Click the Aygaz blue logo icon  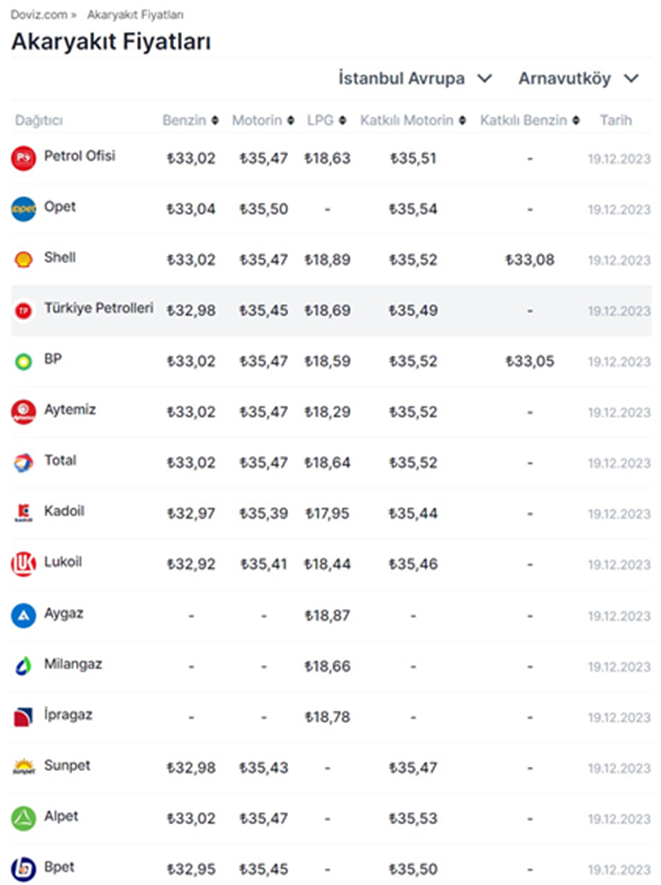pos(23,614)
